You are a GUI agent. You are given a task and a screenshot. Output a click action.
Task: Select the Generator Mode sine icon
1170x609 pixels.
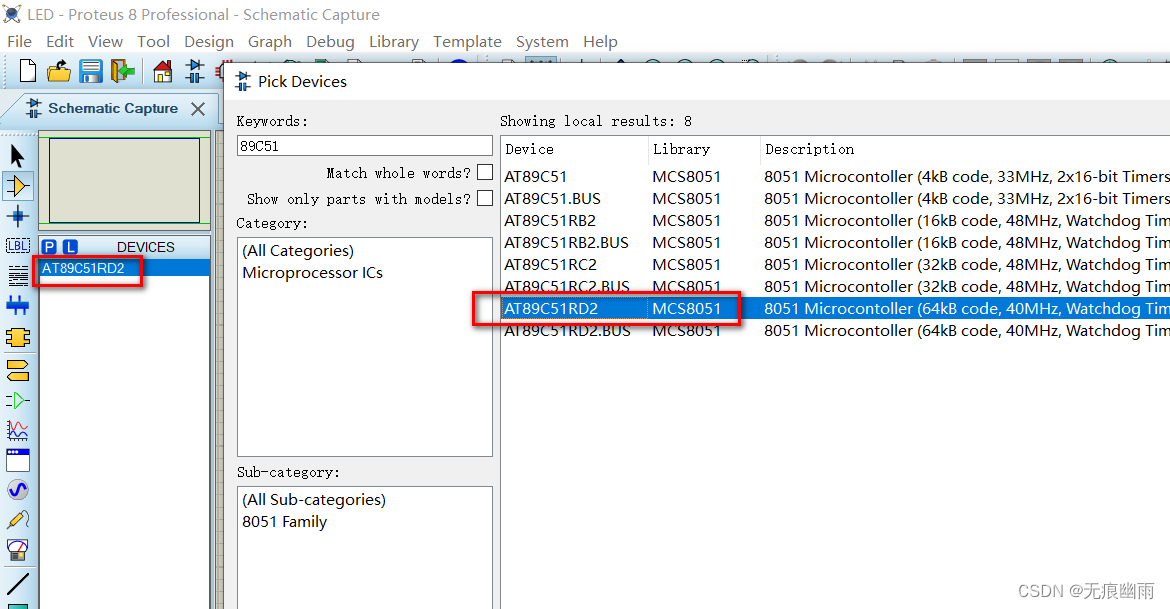[17, 490]
